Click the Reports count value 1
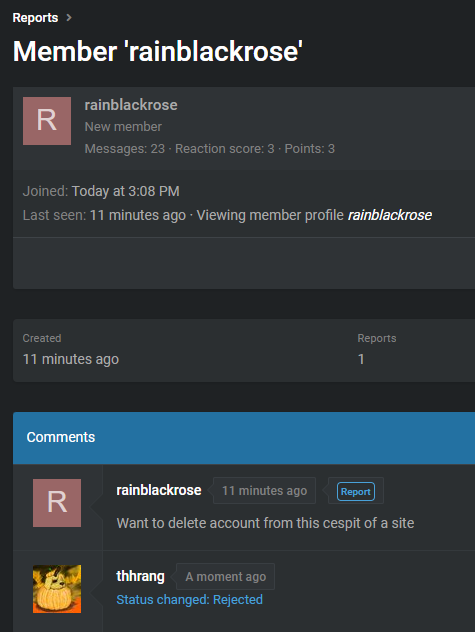The image size is (475, 632). [x=361, y=359]
